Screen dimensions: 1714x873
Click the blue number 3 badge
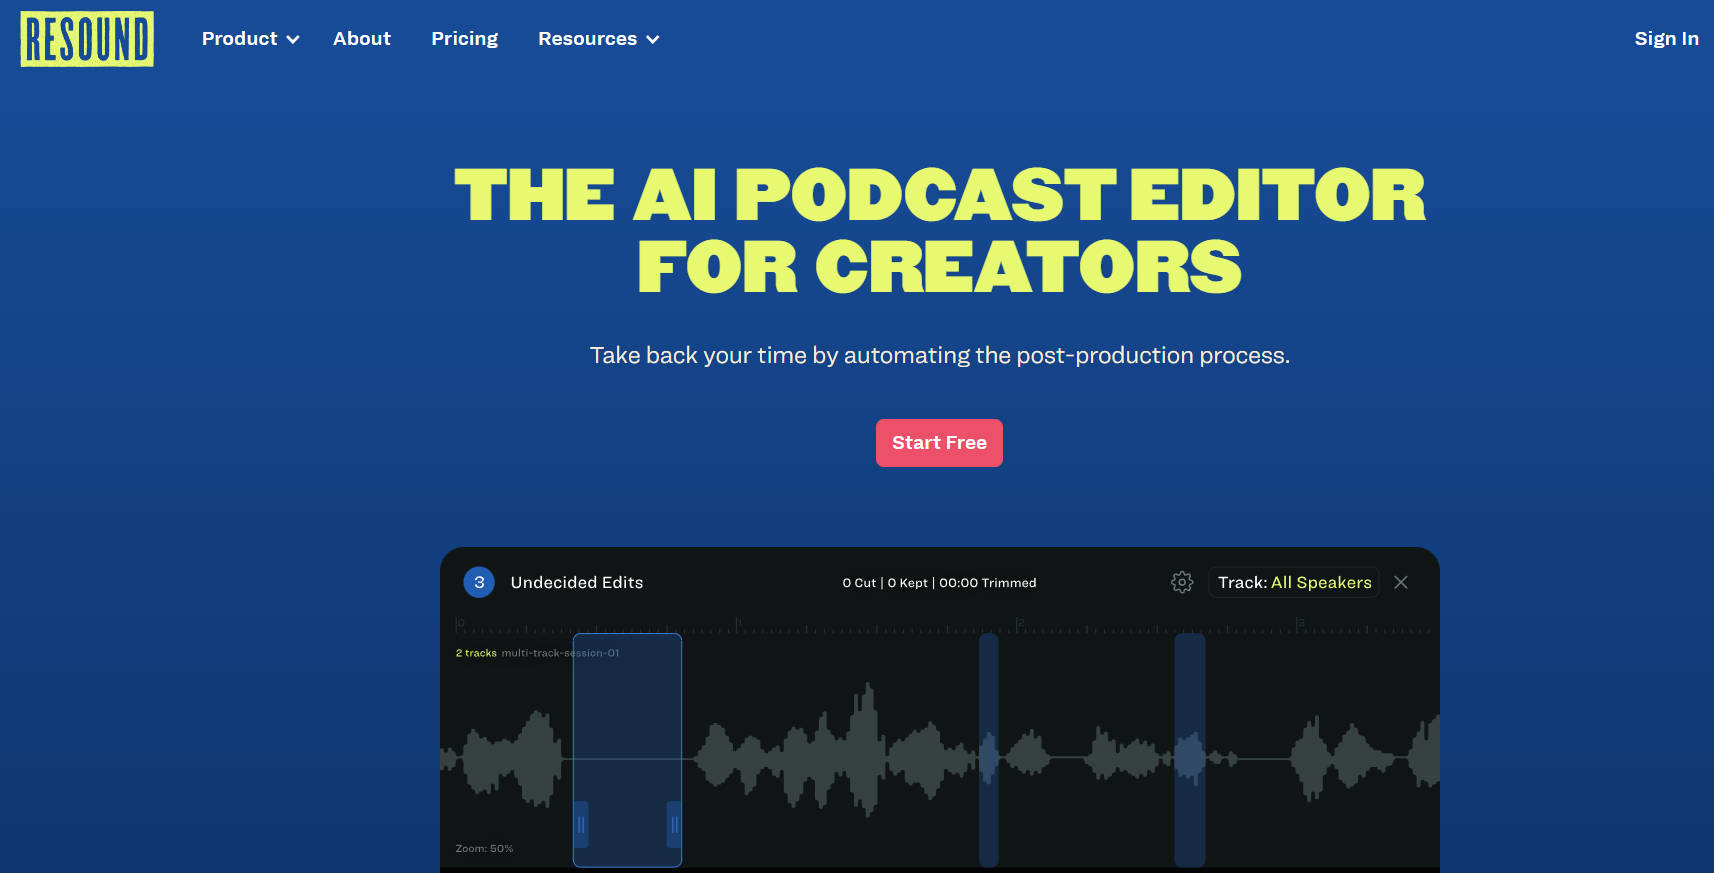[479, 582]
